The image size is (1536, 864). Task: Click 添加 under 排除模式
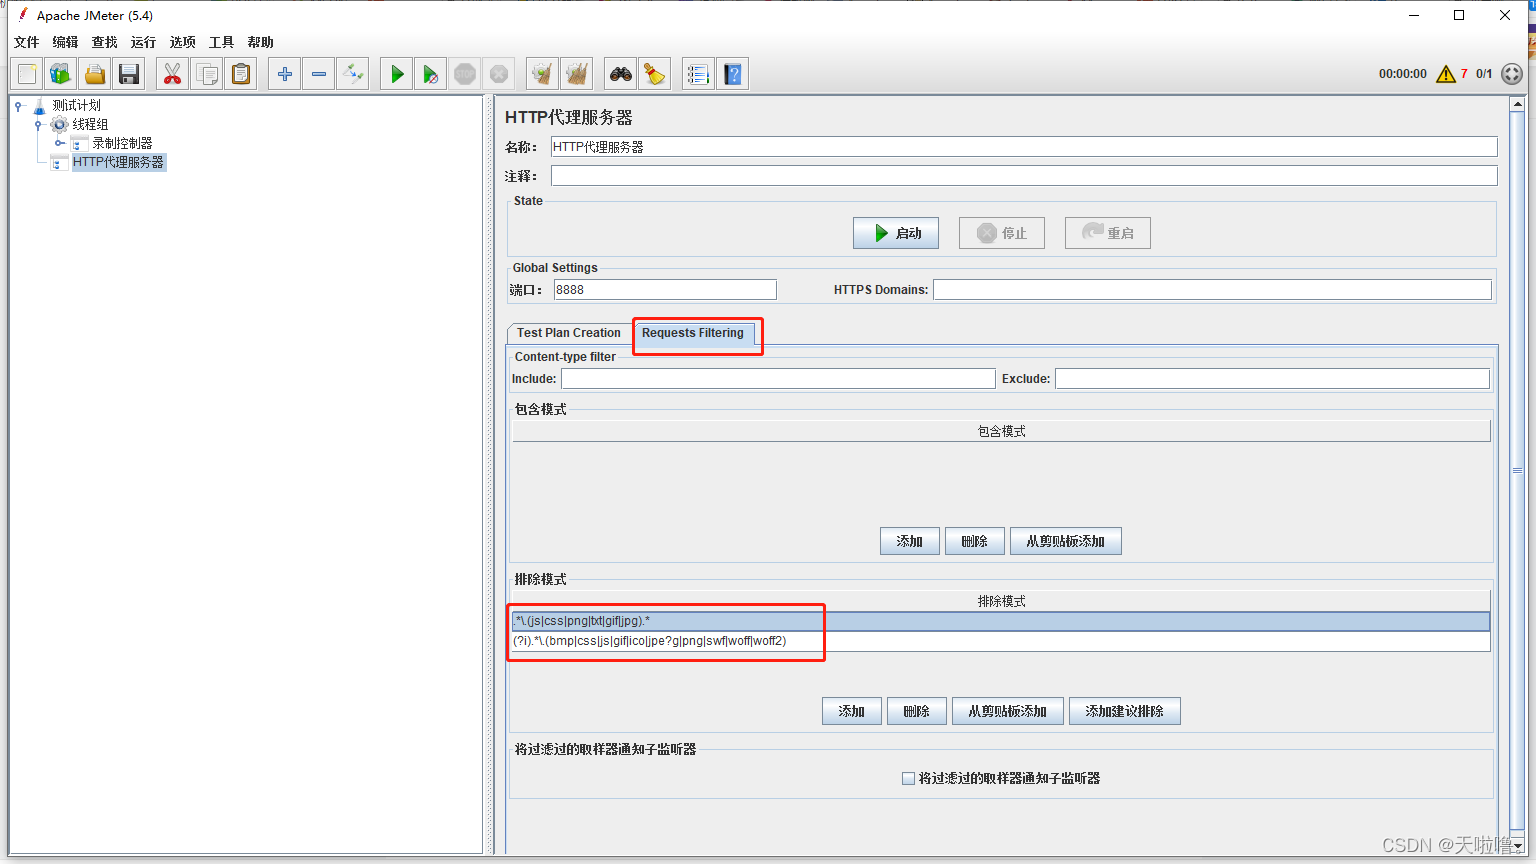[x=852, y=711]
